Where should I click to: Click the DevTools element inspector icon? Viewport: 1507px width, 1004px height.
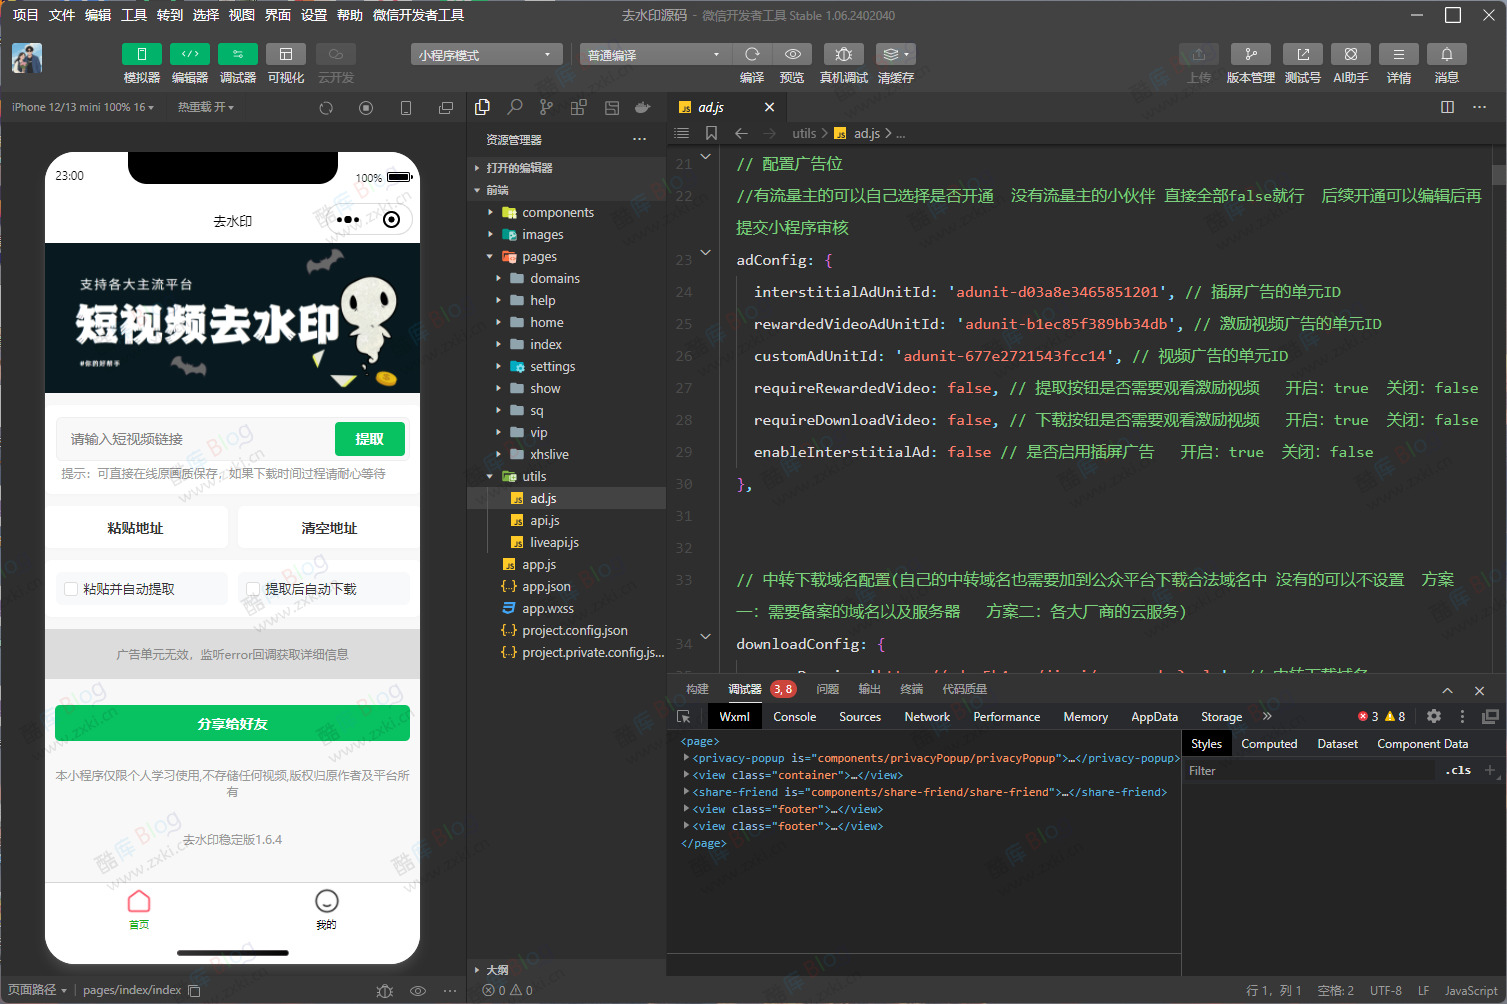[684, 717]
